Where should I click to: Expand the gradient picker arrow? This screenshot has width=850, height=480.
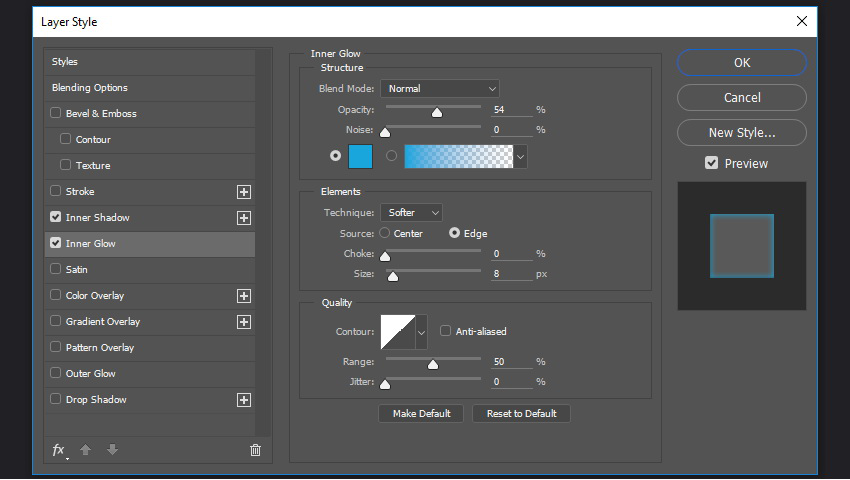[x=520, y=157]
